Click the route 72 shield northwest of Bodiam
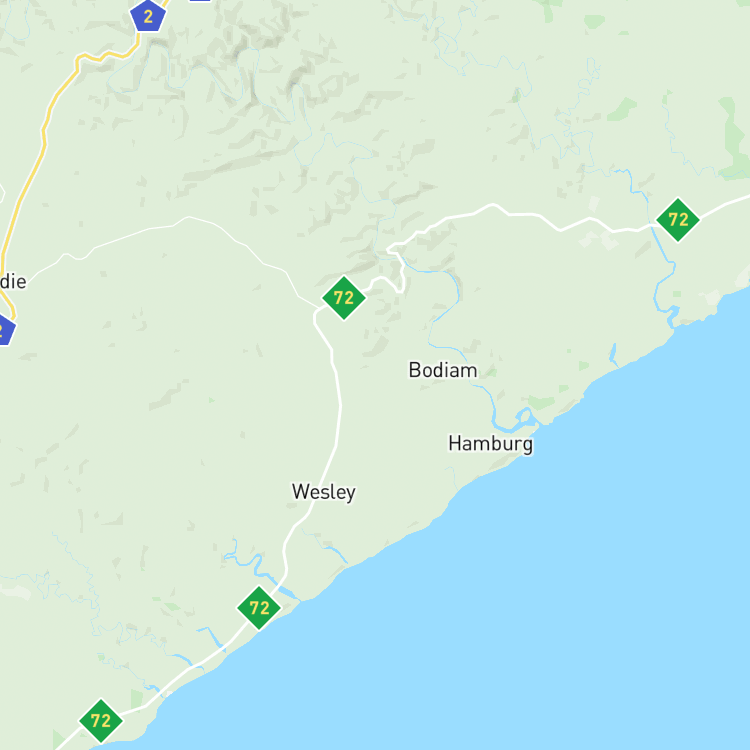 coord(343,298)
